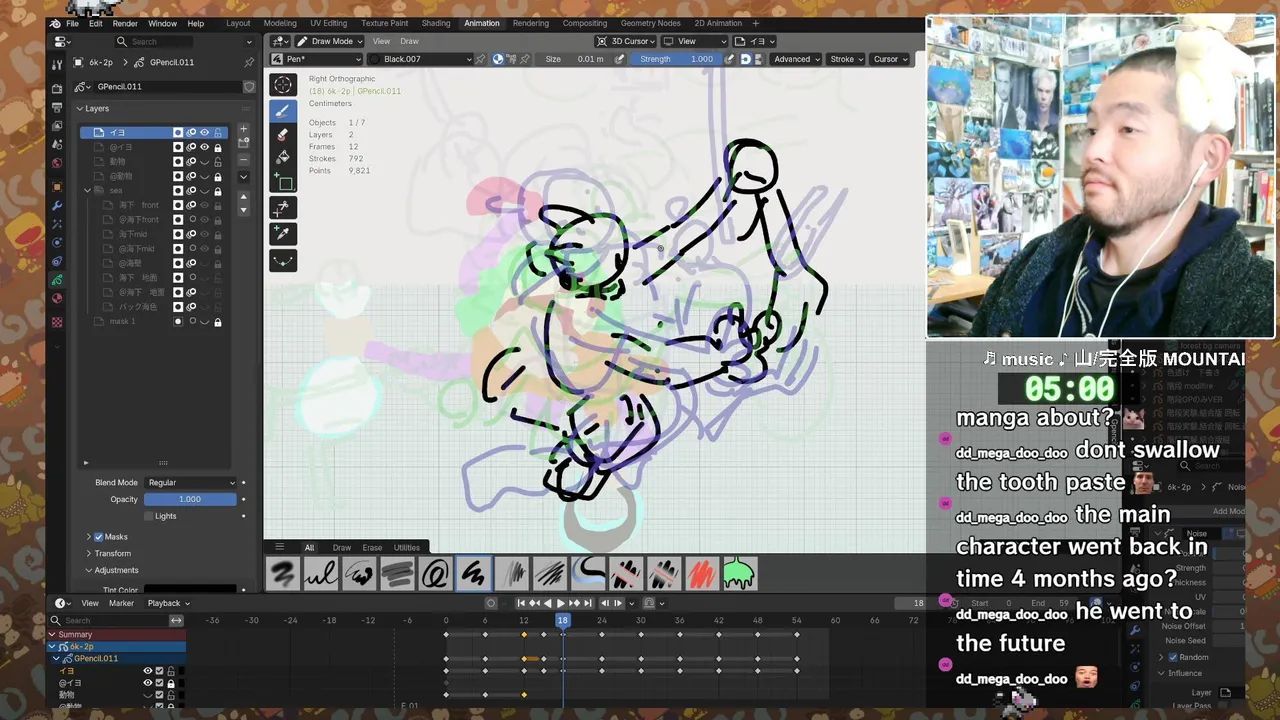
Task: Adjust the Strength slider
Action: pos(675,59)
